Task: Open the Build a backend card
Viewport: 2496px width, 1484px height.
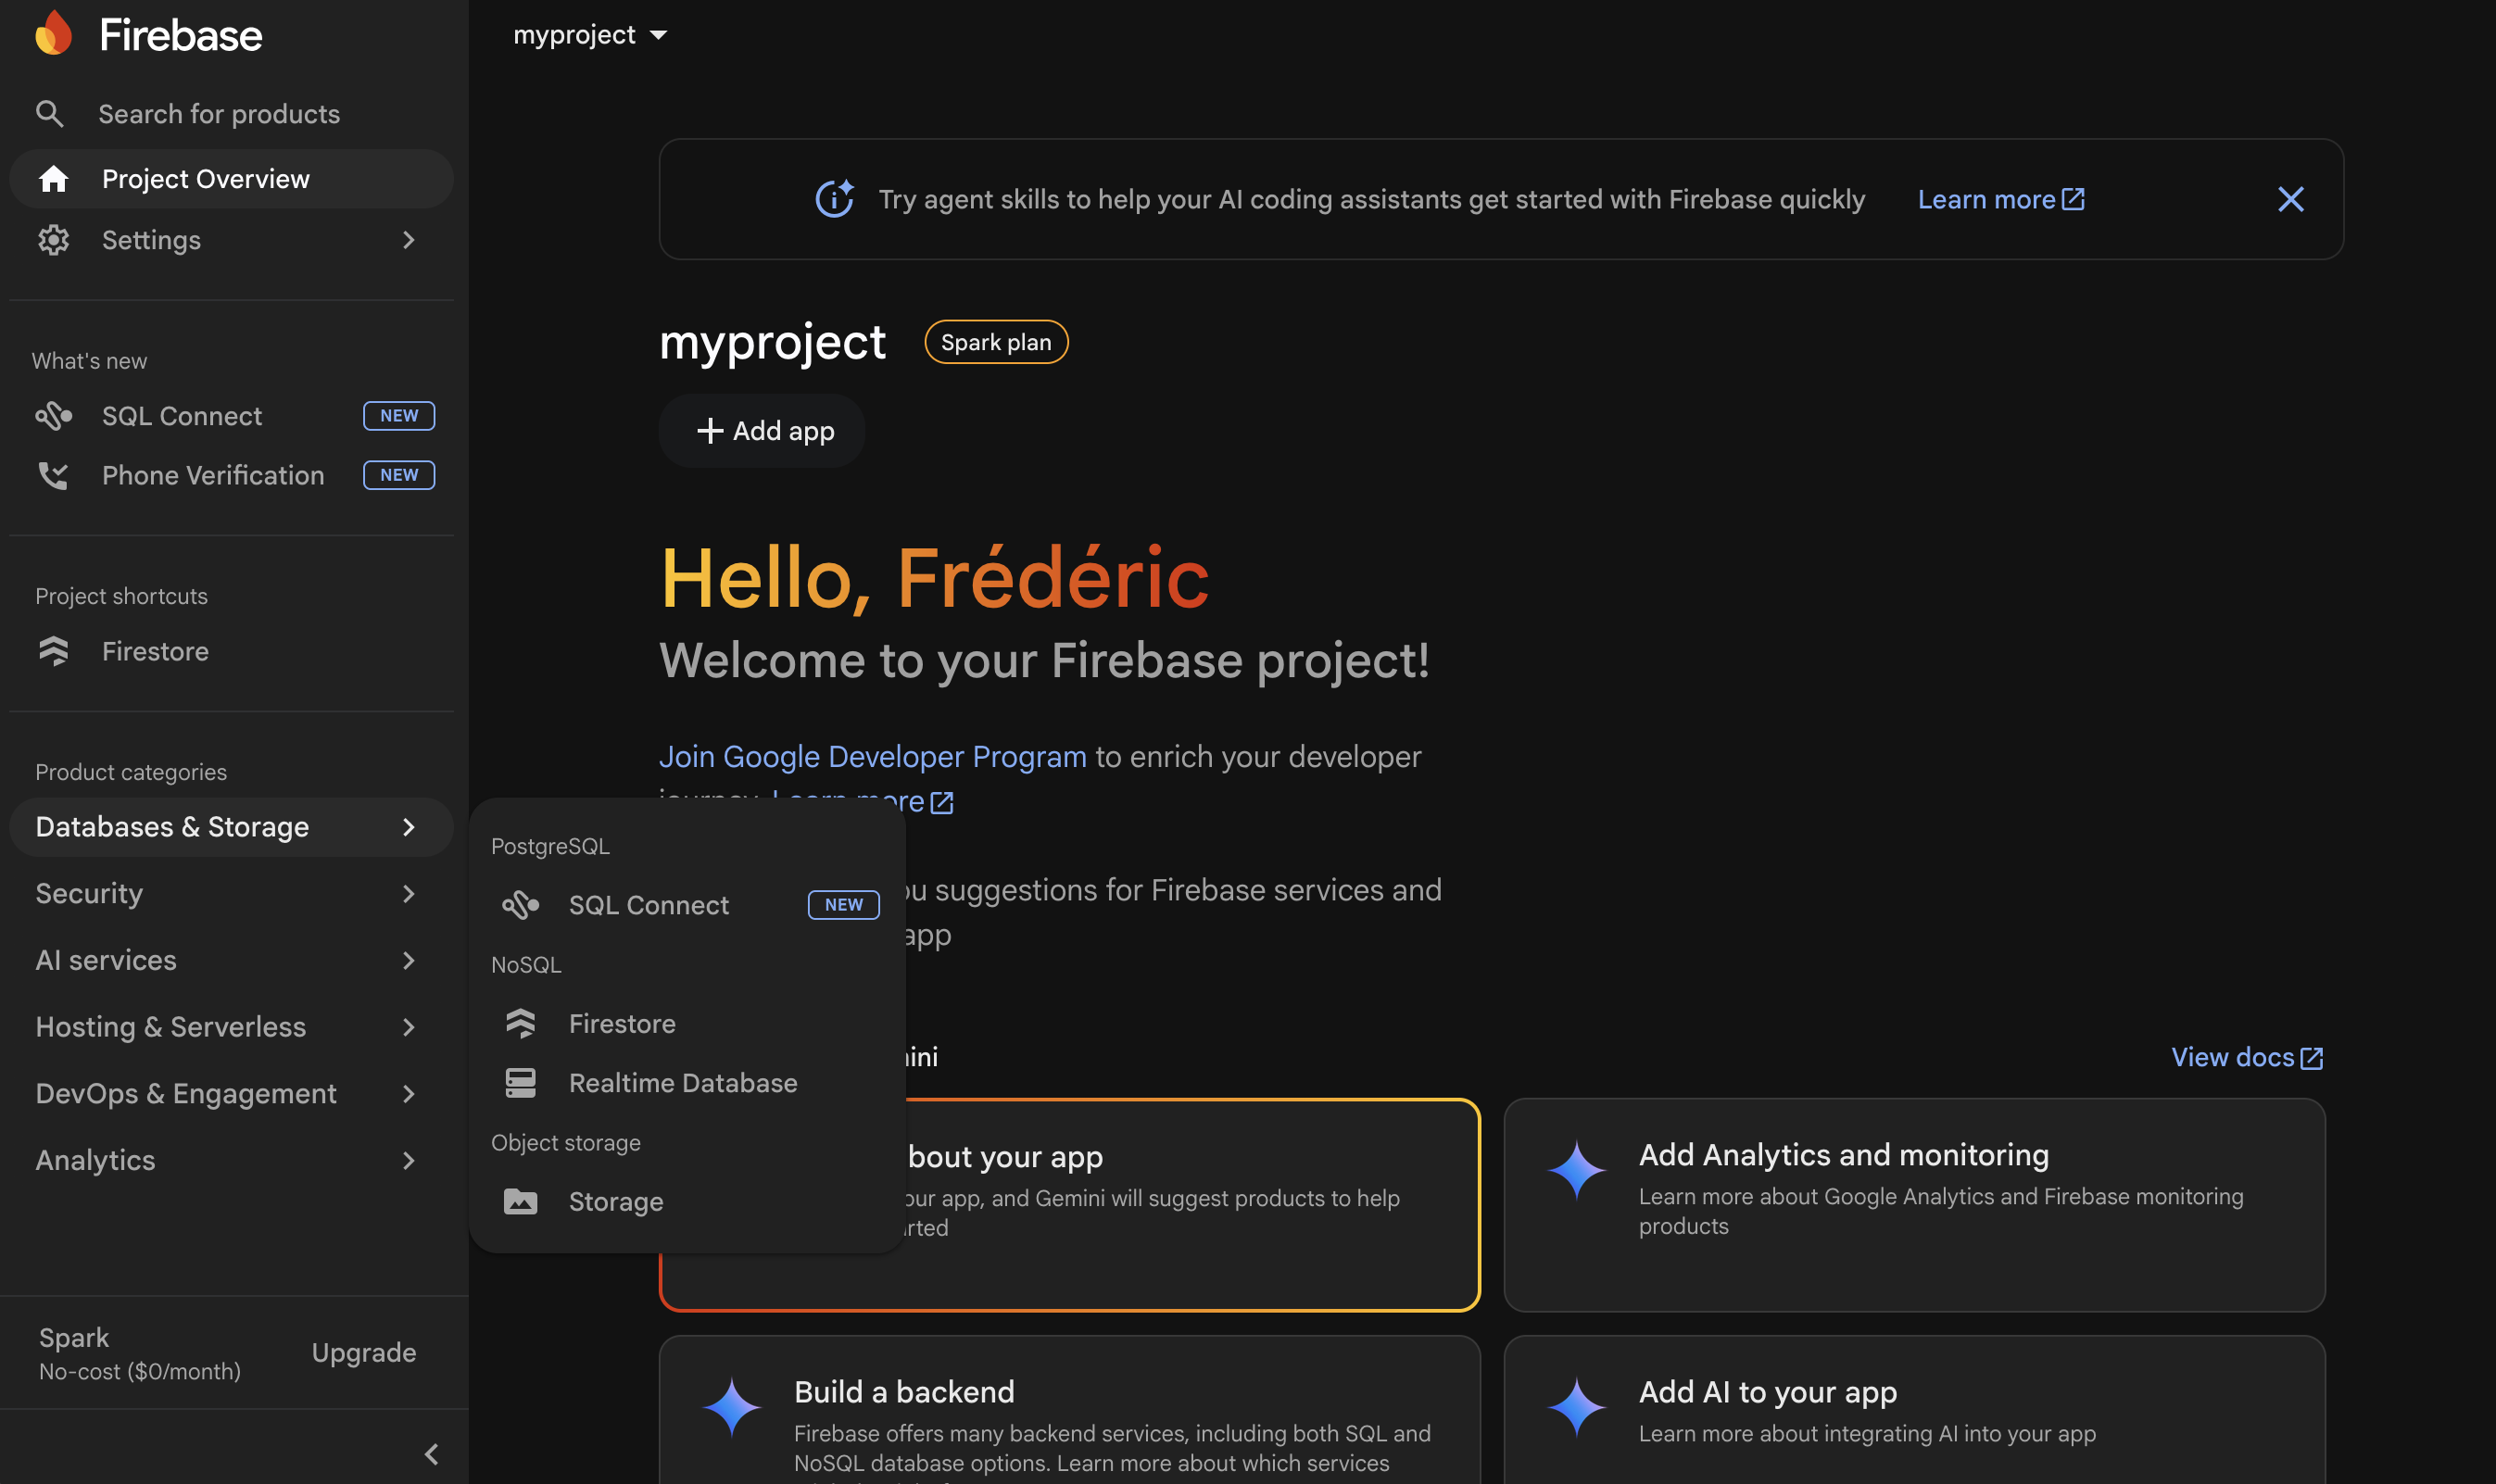Action: pos(1069,1410)
